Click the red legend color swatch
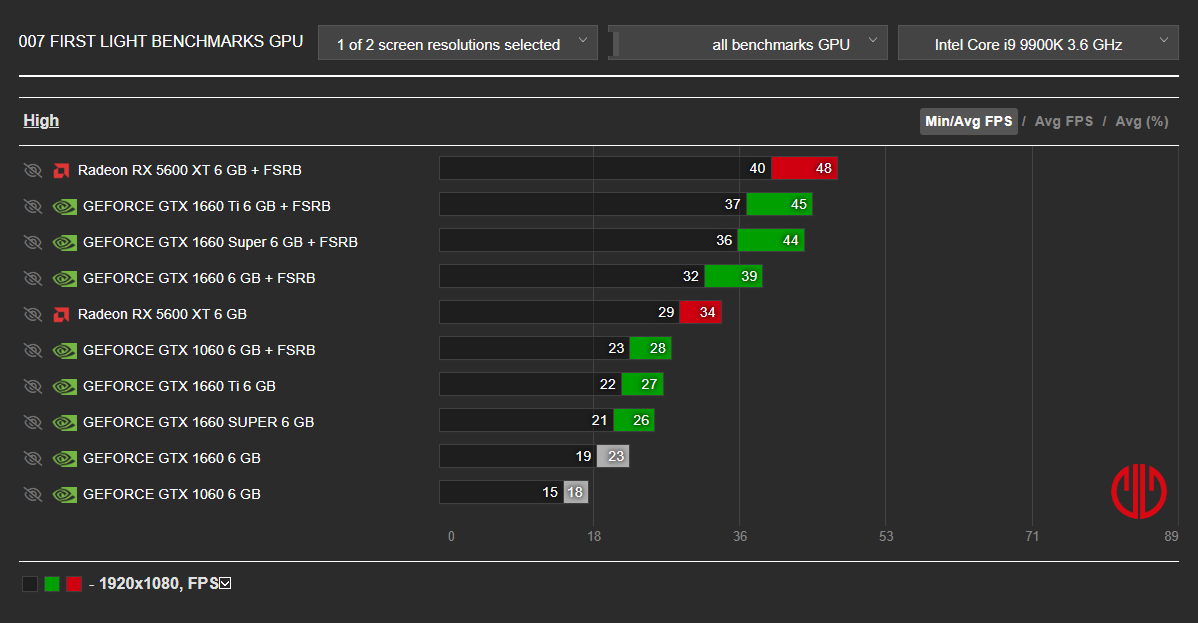Image resolution: width=1198 pixels, height=623 pixels. [x=73, y=584]
